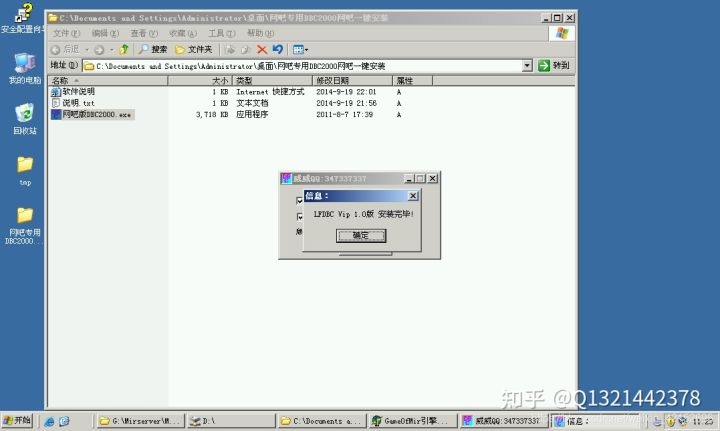The width and height of the screenshot is (720, 431).
Task: Click the undo toolbar icon
Action: point(277,49)
